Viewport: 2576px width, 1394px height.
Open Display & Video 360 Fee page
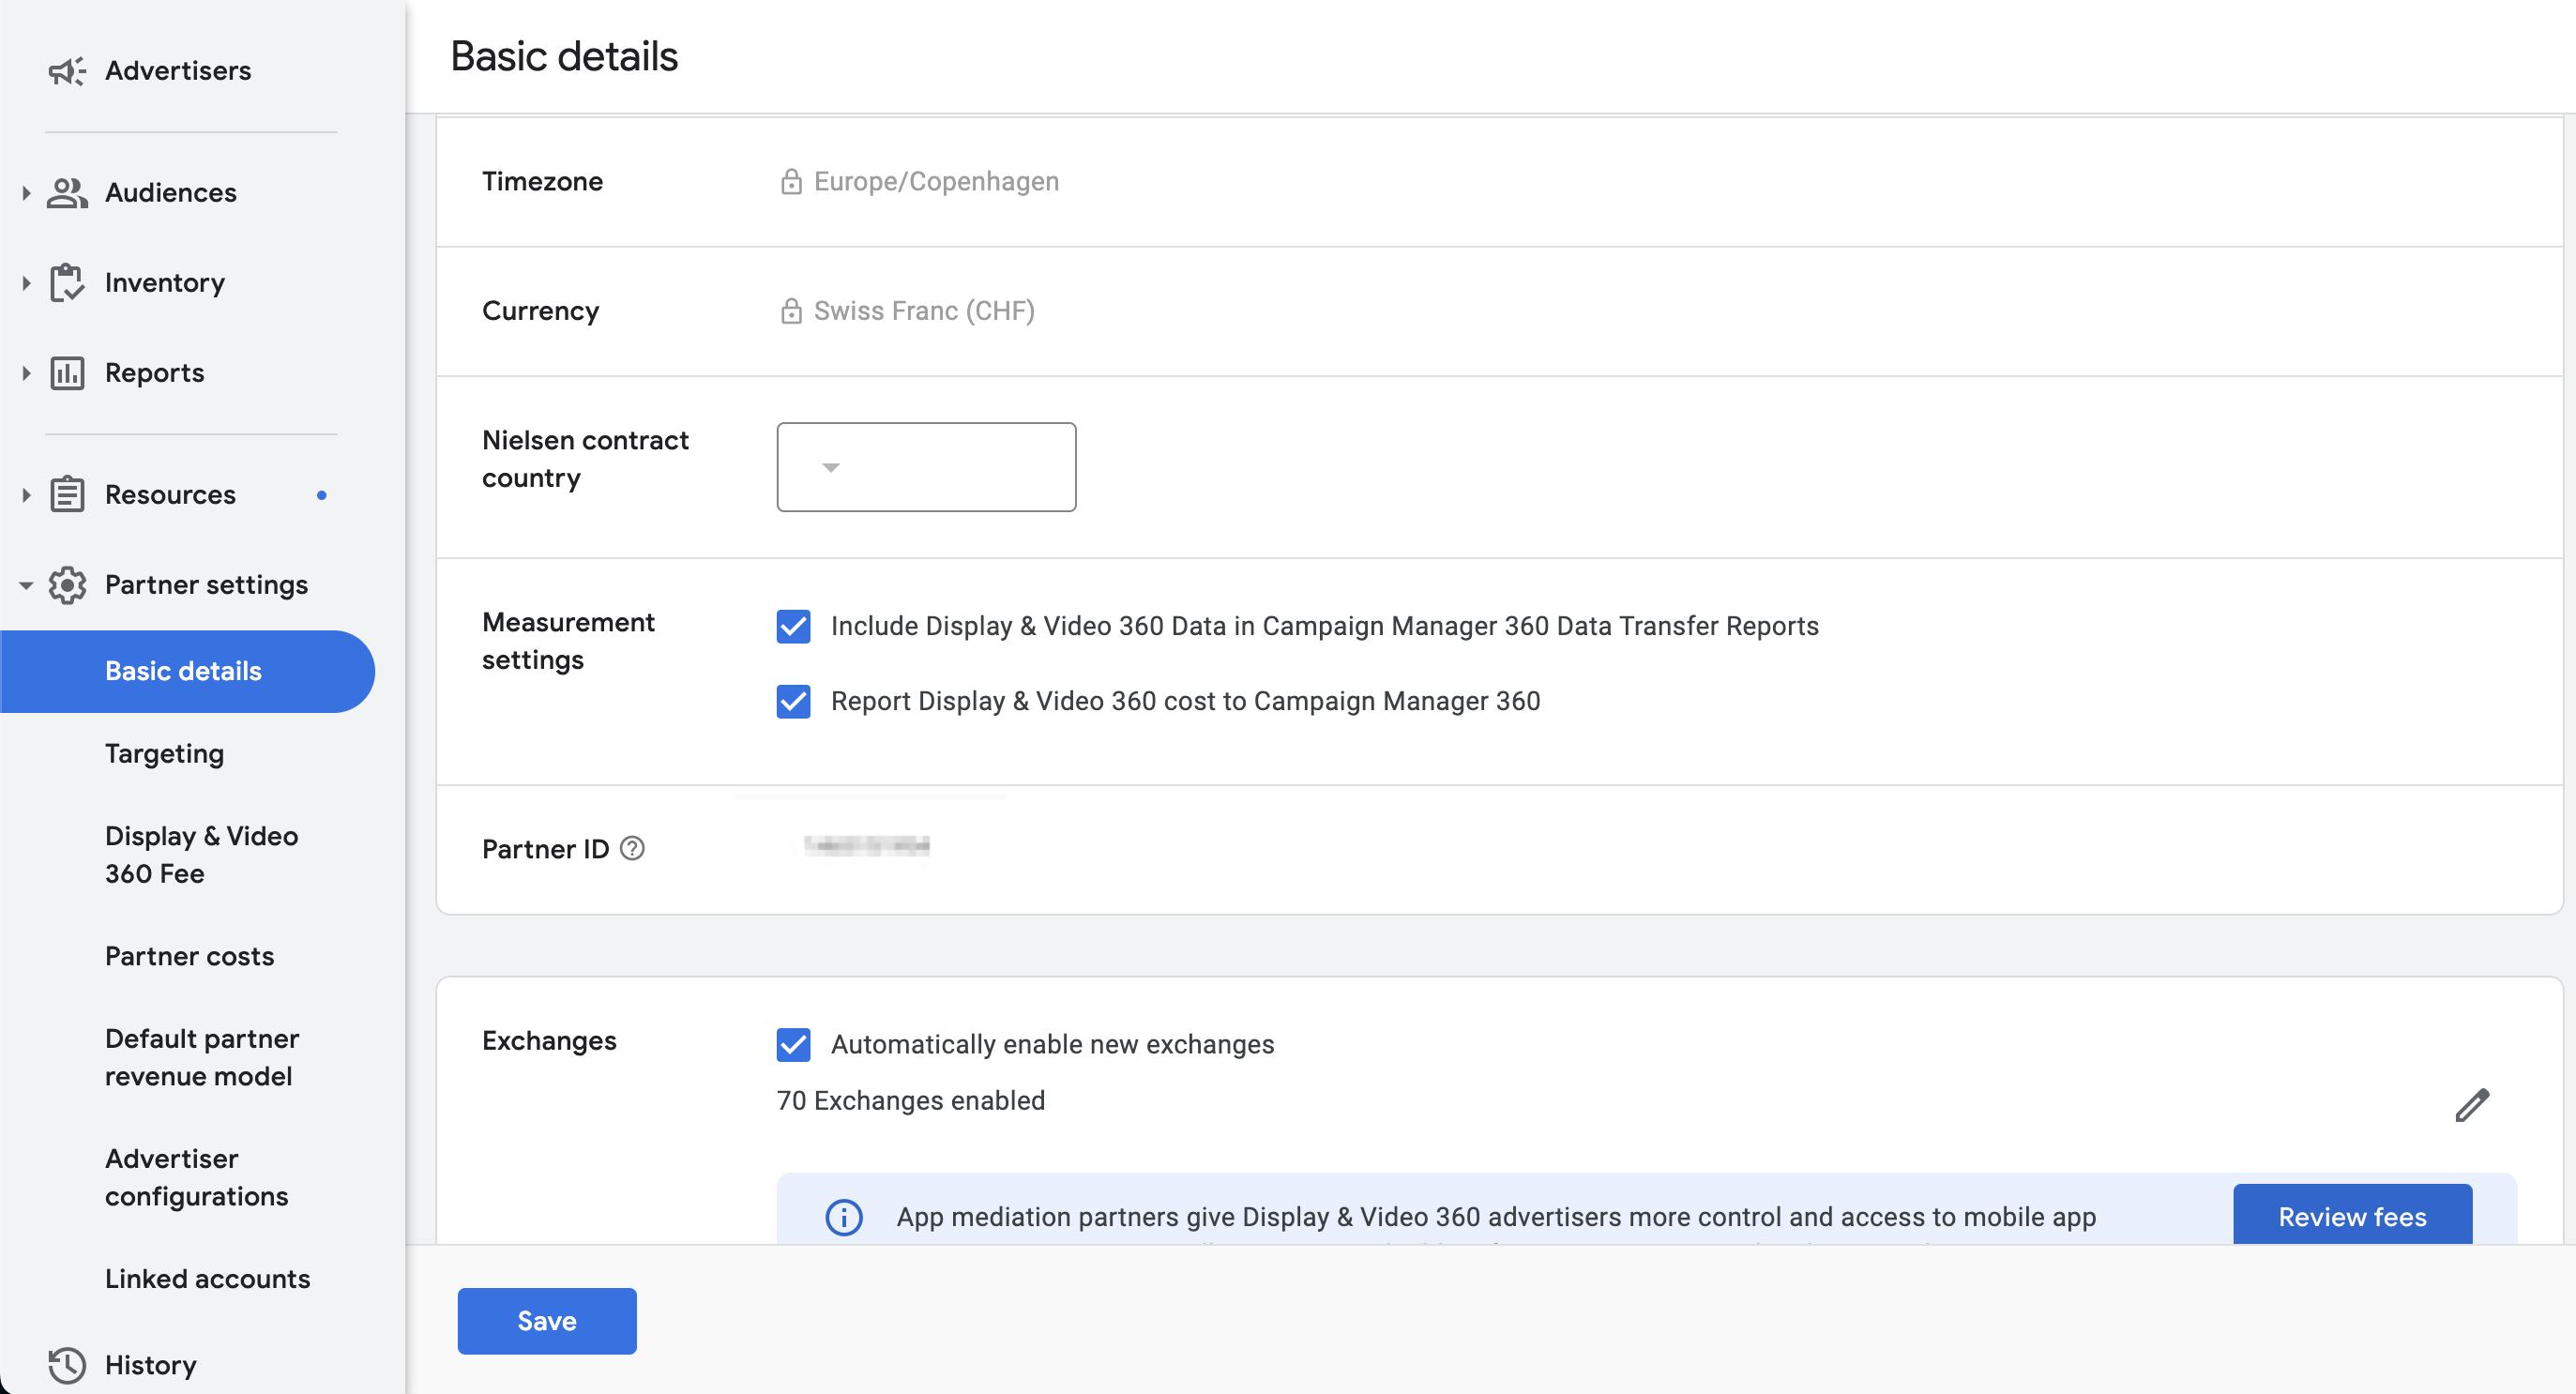(201, 855)
